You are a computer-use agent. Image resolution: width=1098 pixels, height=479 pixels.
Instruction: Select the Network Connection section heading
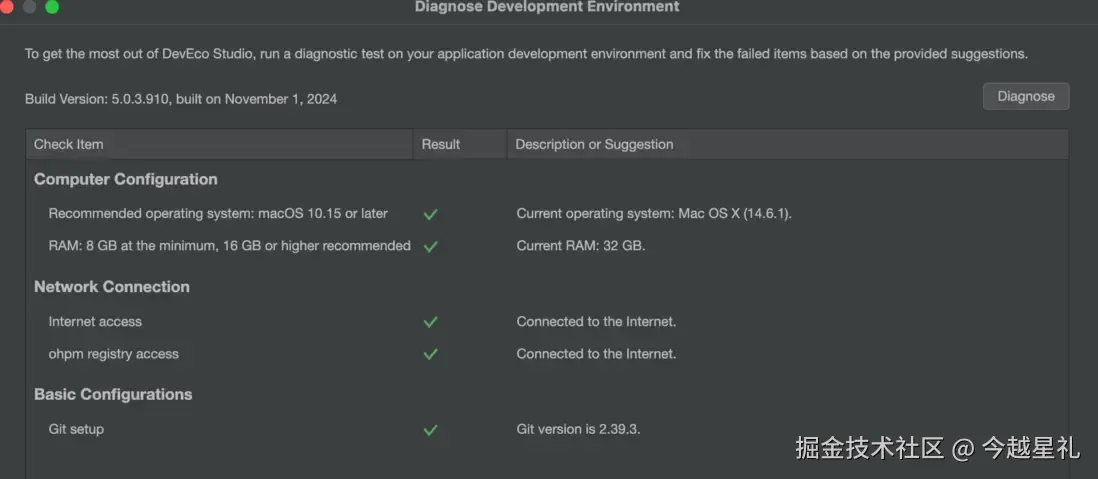point(111,287)
